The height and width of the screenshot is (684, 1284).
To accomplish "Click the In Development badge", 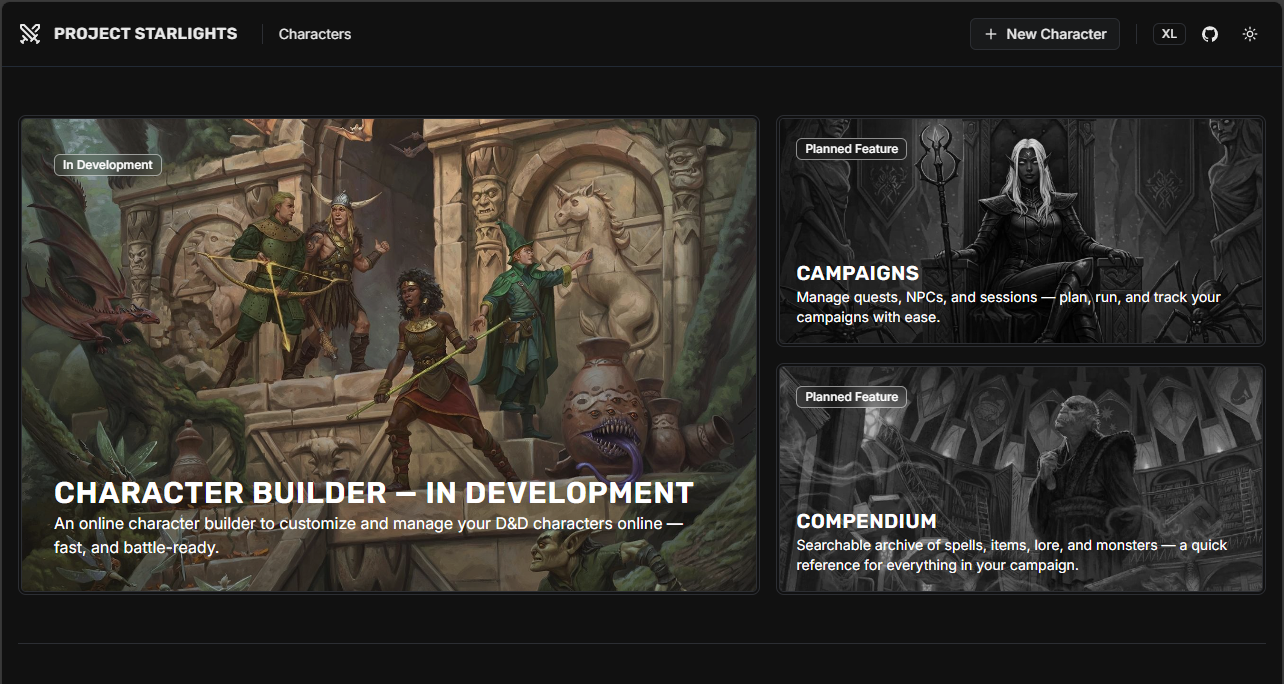I will click(x=108, y=165).
